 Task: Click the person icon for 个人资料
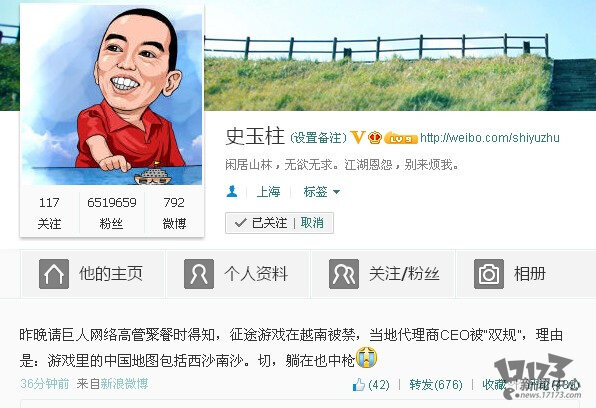(x=199, y=274)
